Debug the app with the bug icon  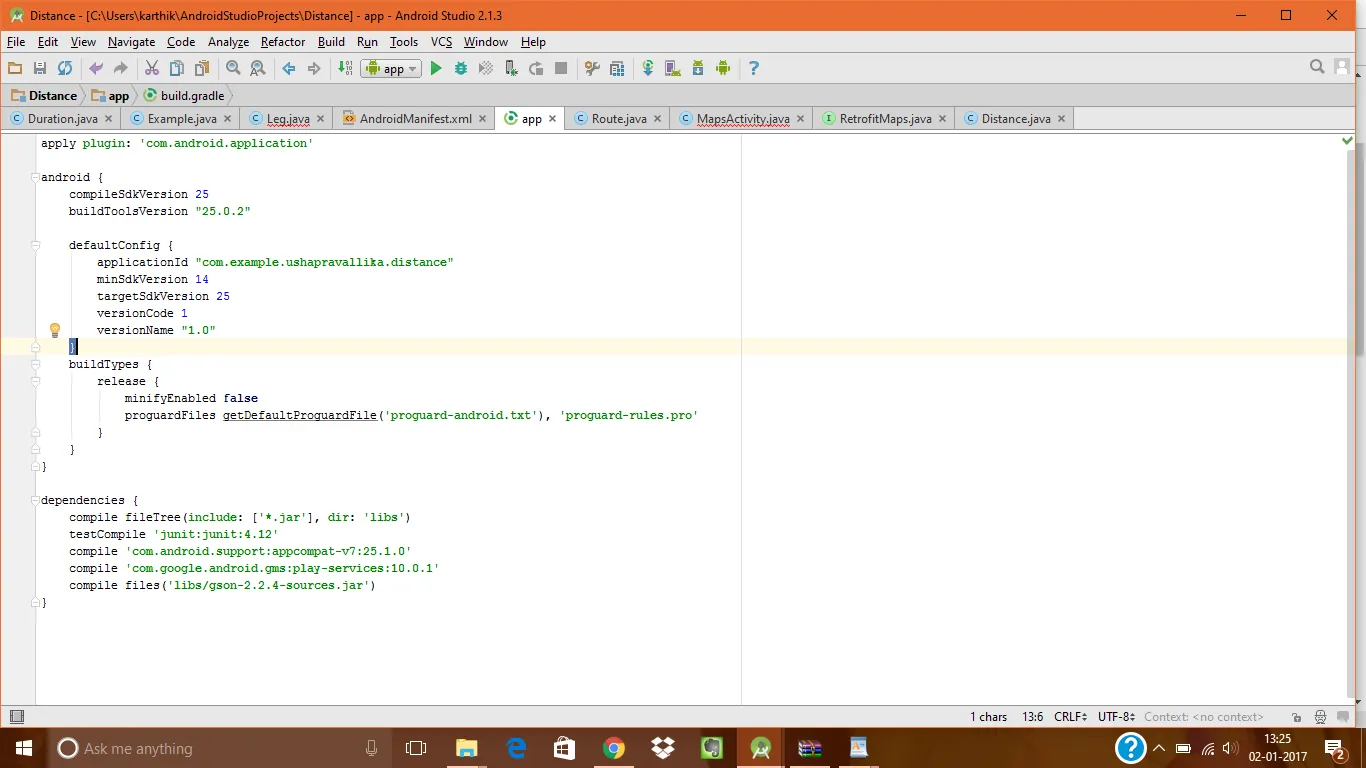click(x=461, y=68)
